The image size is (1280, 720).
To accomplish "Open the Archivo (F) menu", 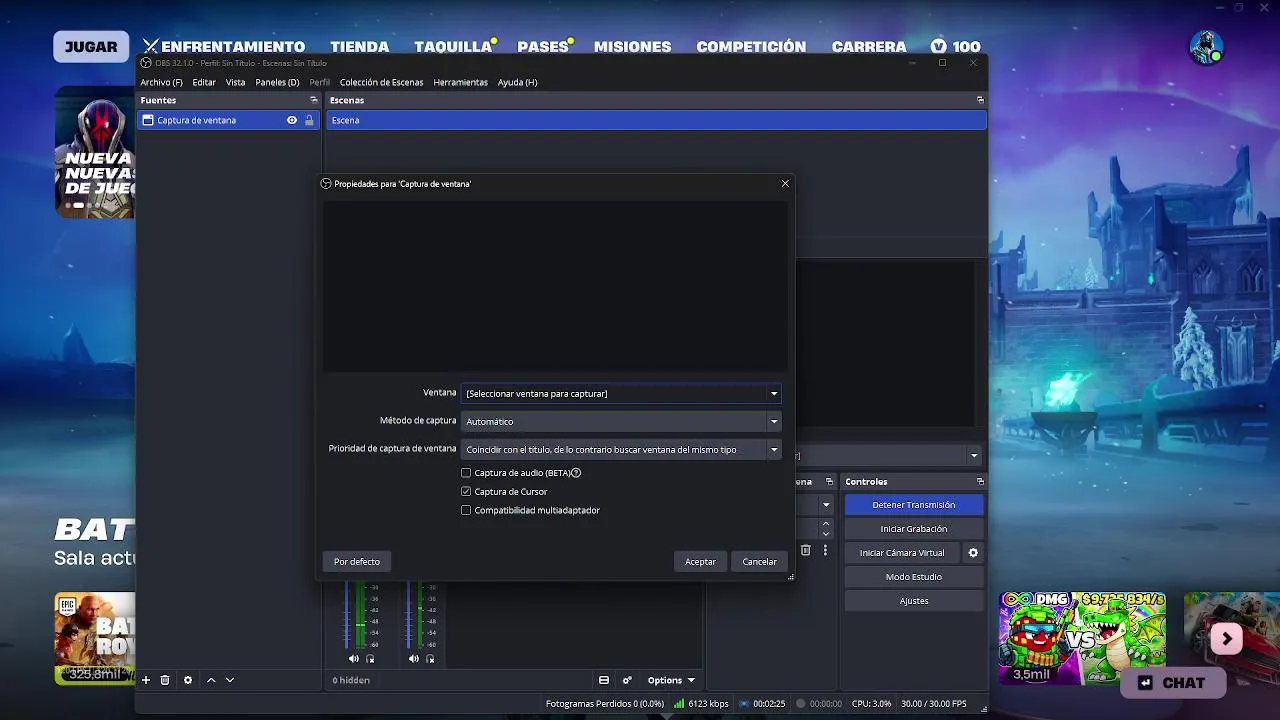I will pyautogui.click(x=161, y=82).
